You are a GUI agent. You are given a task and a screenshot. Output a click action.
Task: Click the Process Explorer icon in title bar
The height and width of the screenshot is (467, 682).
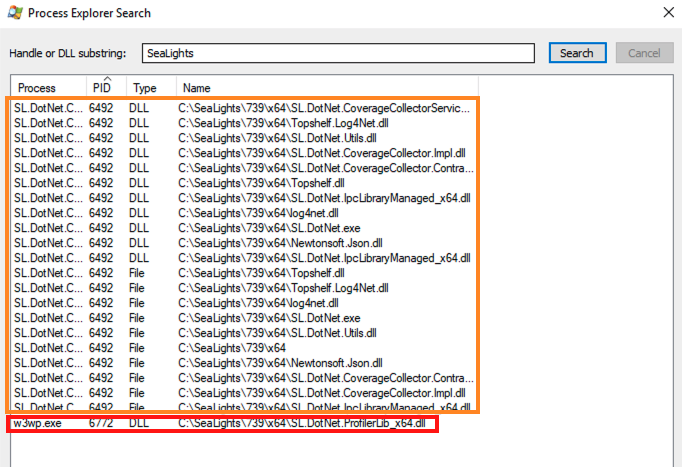coord(15,12)
